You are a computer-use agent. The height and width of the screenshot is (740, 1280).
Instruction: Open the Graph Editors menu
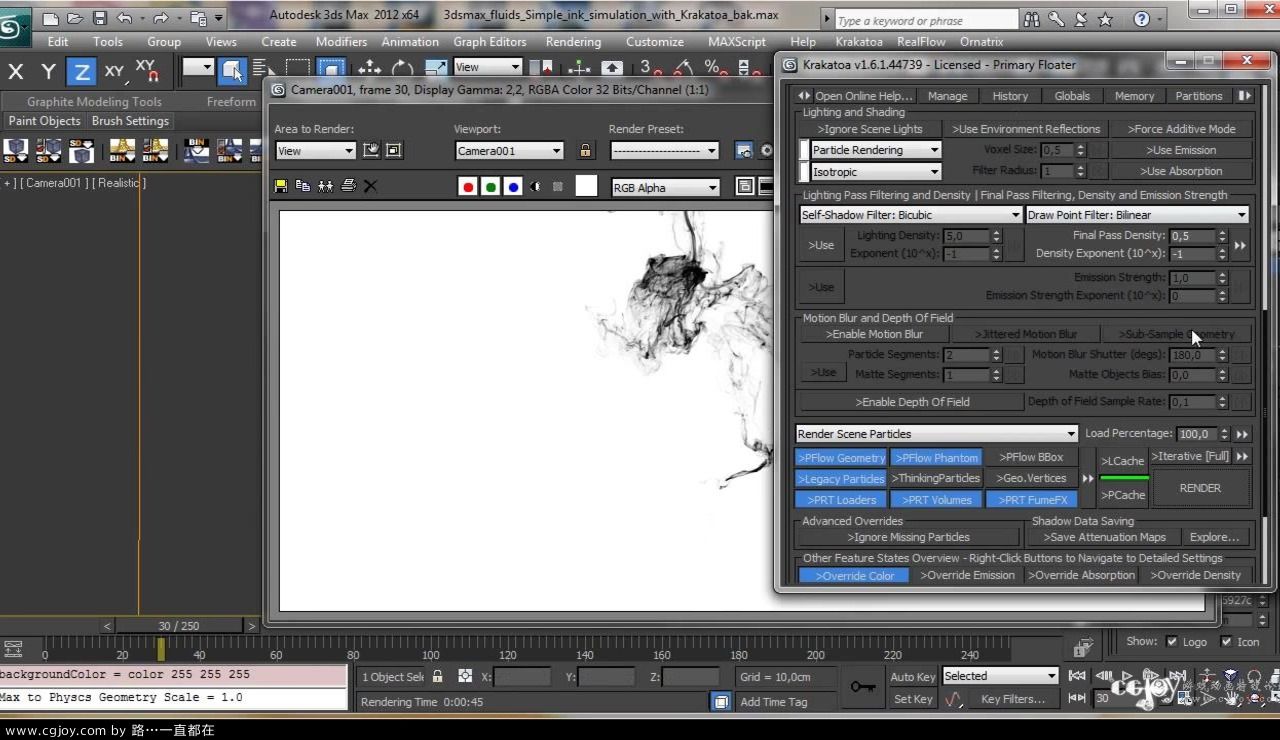490,42
